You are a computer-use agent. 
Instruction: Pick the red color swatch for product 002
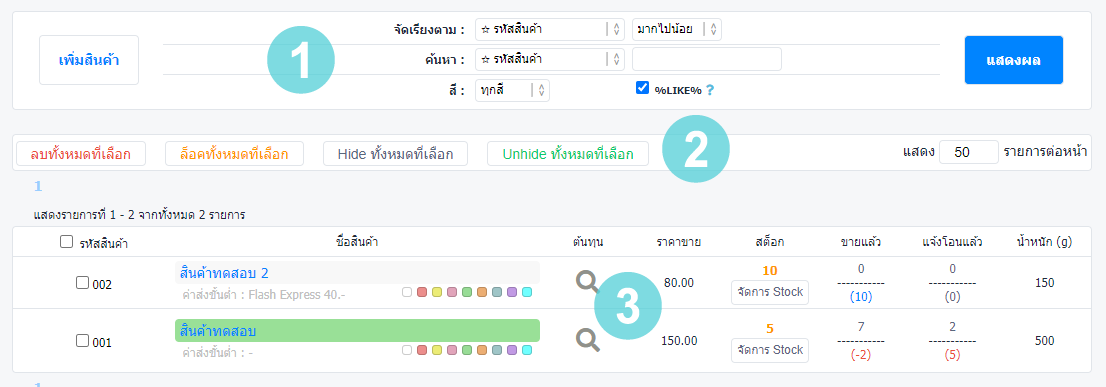click(422, 292)
